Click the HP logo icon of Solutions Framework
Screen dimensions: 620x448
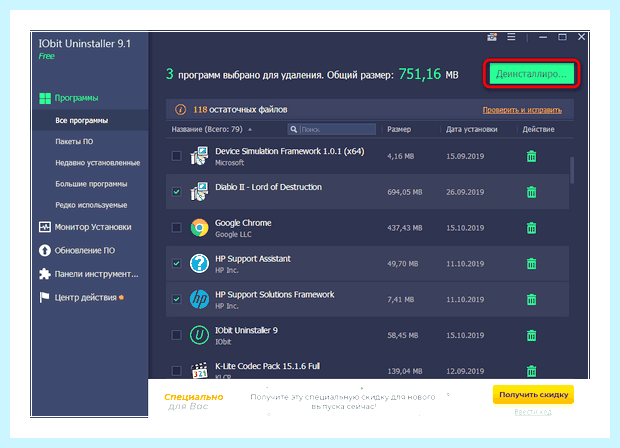point(199,299)
